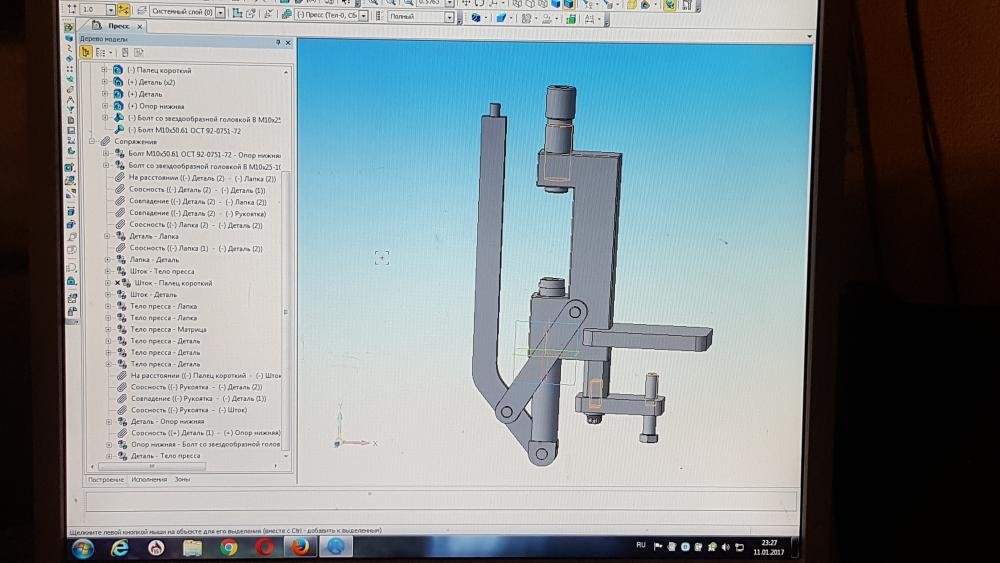The height and width of the screenshot is (563, 1000).
Task: Expand the 'Палец короткий' tree node
Action: coord(105,71)
